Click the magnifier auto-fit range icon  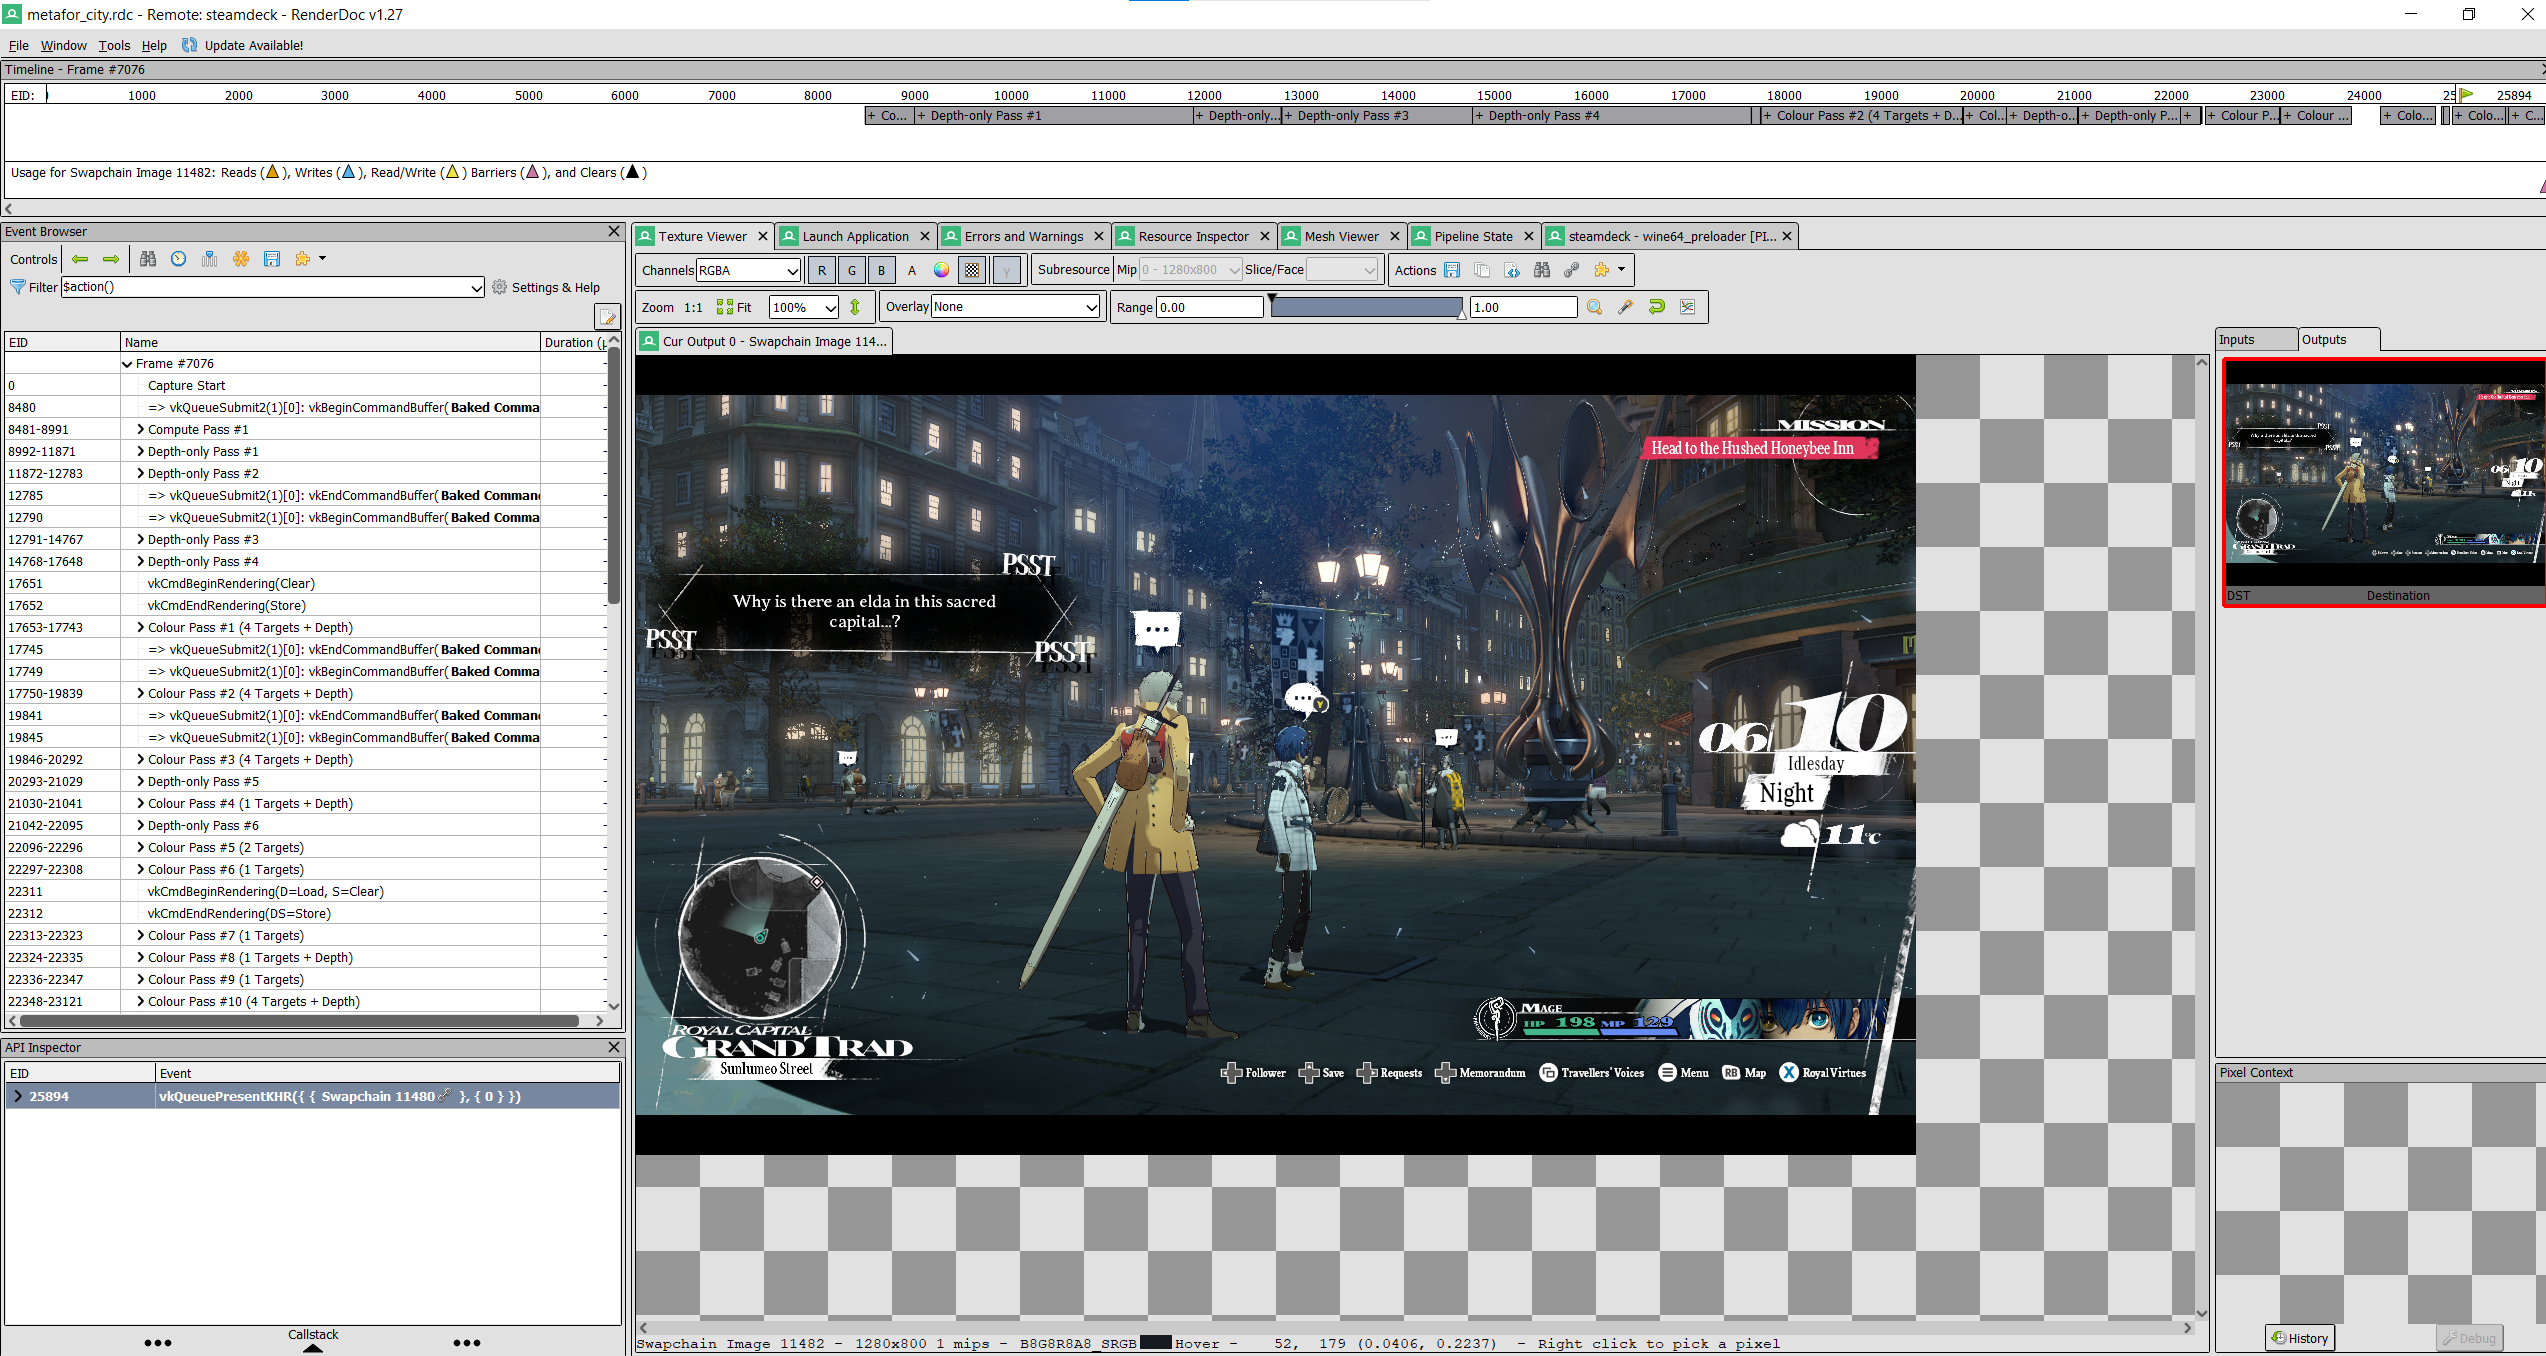1595,307
